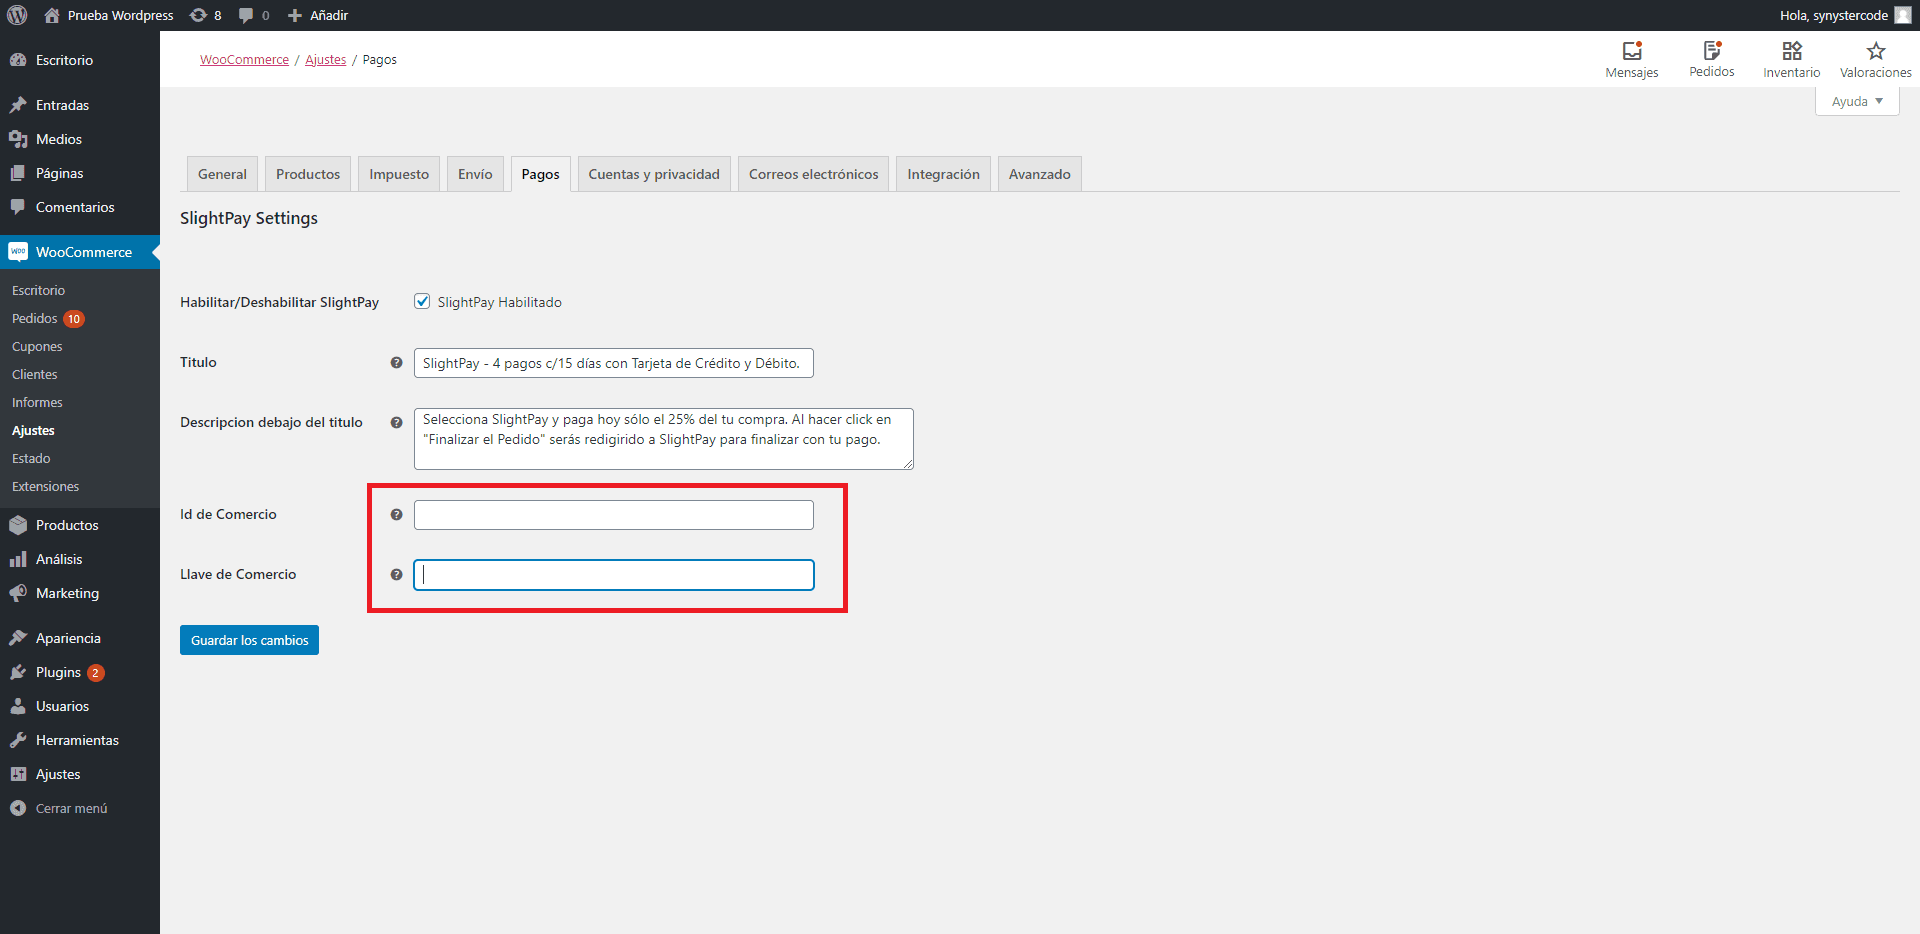The width and height of the screenshot is (1920, 934).
Task: Open the Inventario icon
Action: (x=1792, y=50)
